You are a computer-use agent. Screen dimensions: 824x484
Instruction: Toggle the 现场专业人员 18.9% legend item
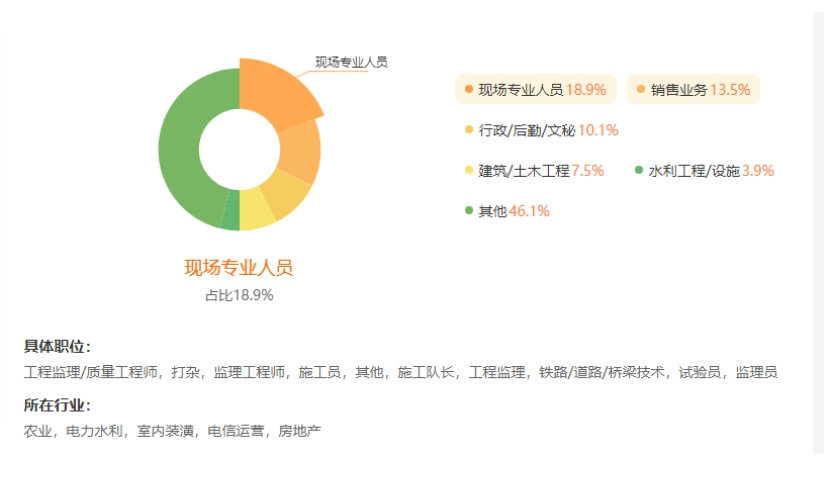(535, 89)
